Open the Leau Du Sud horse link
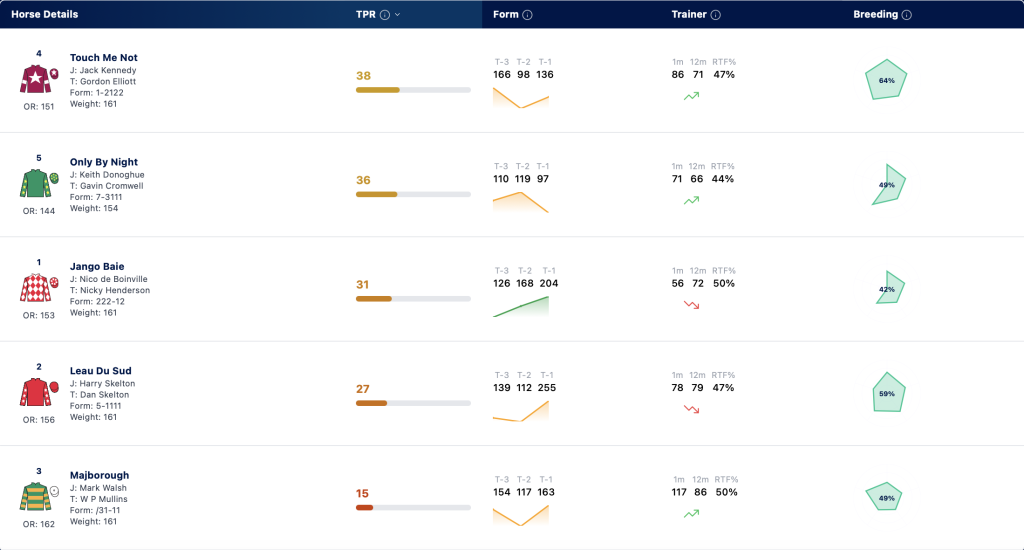 tap(101, 370)
